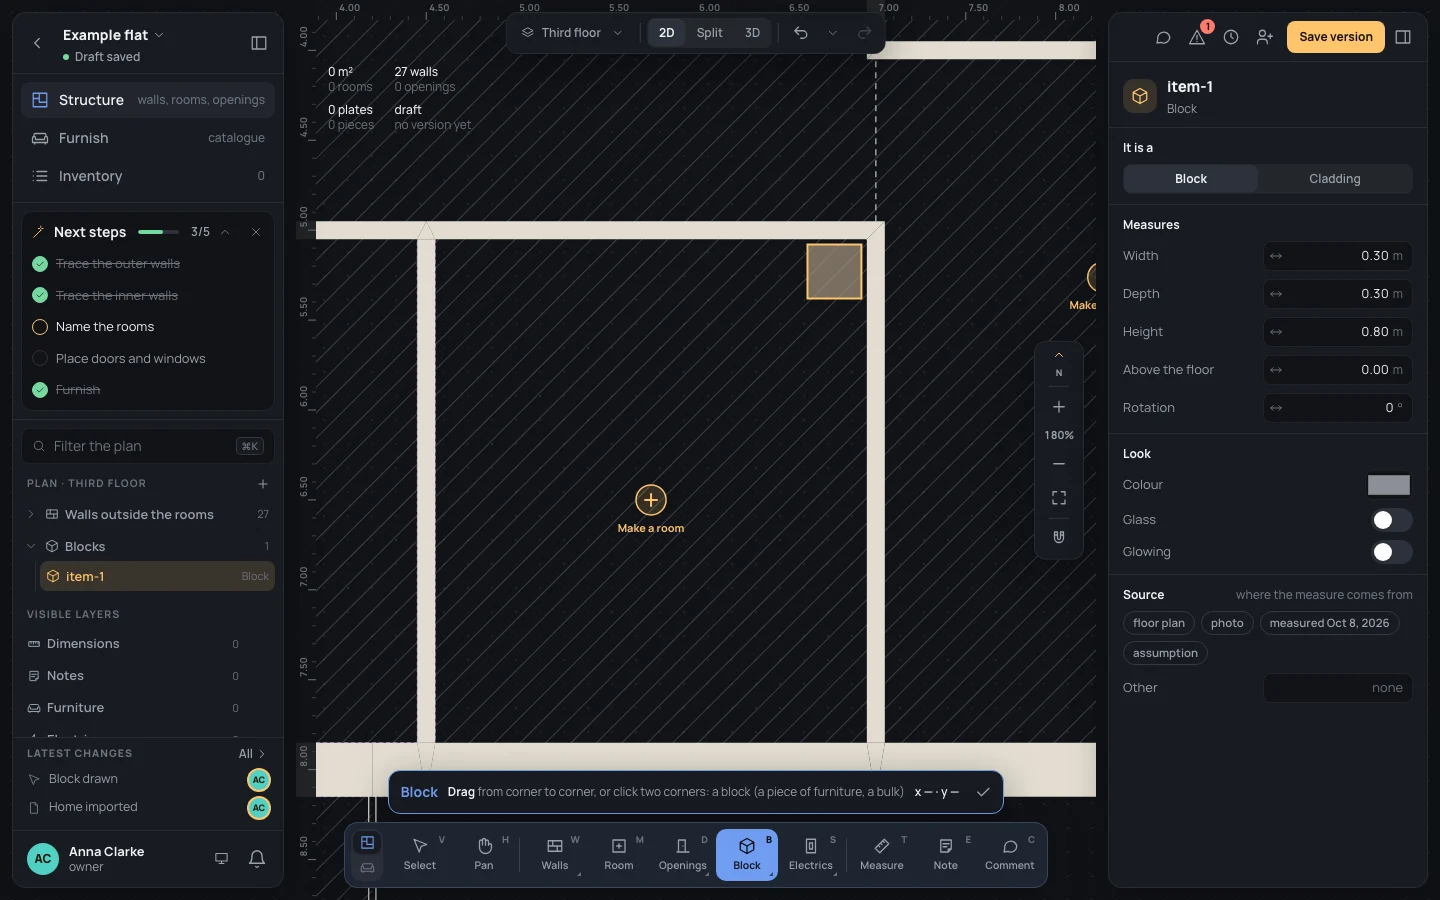Click the Select arrow tool
This screenshot has height=900, width=1440.
[420, 854]
